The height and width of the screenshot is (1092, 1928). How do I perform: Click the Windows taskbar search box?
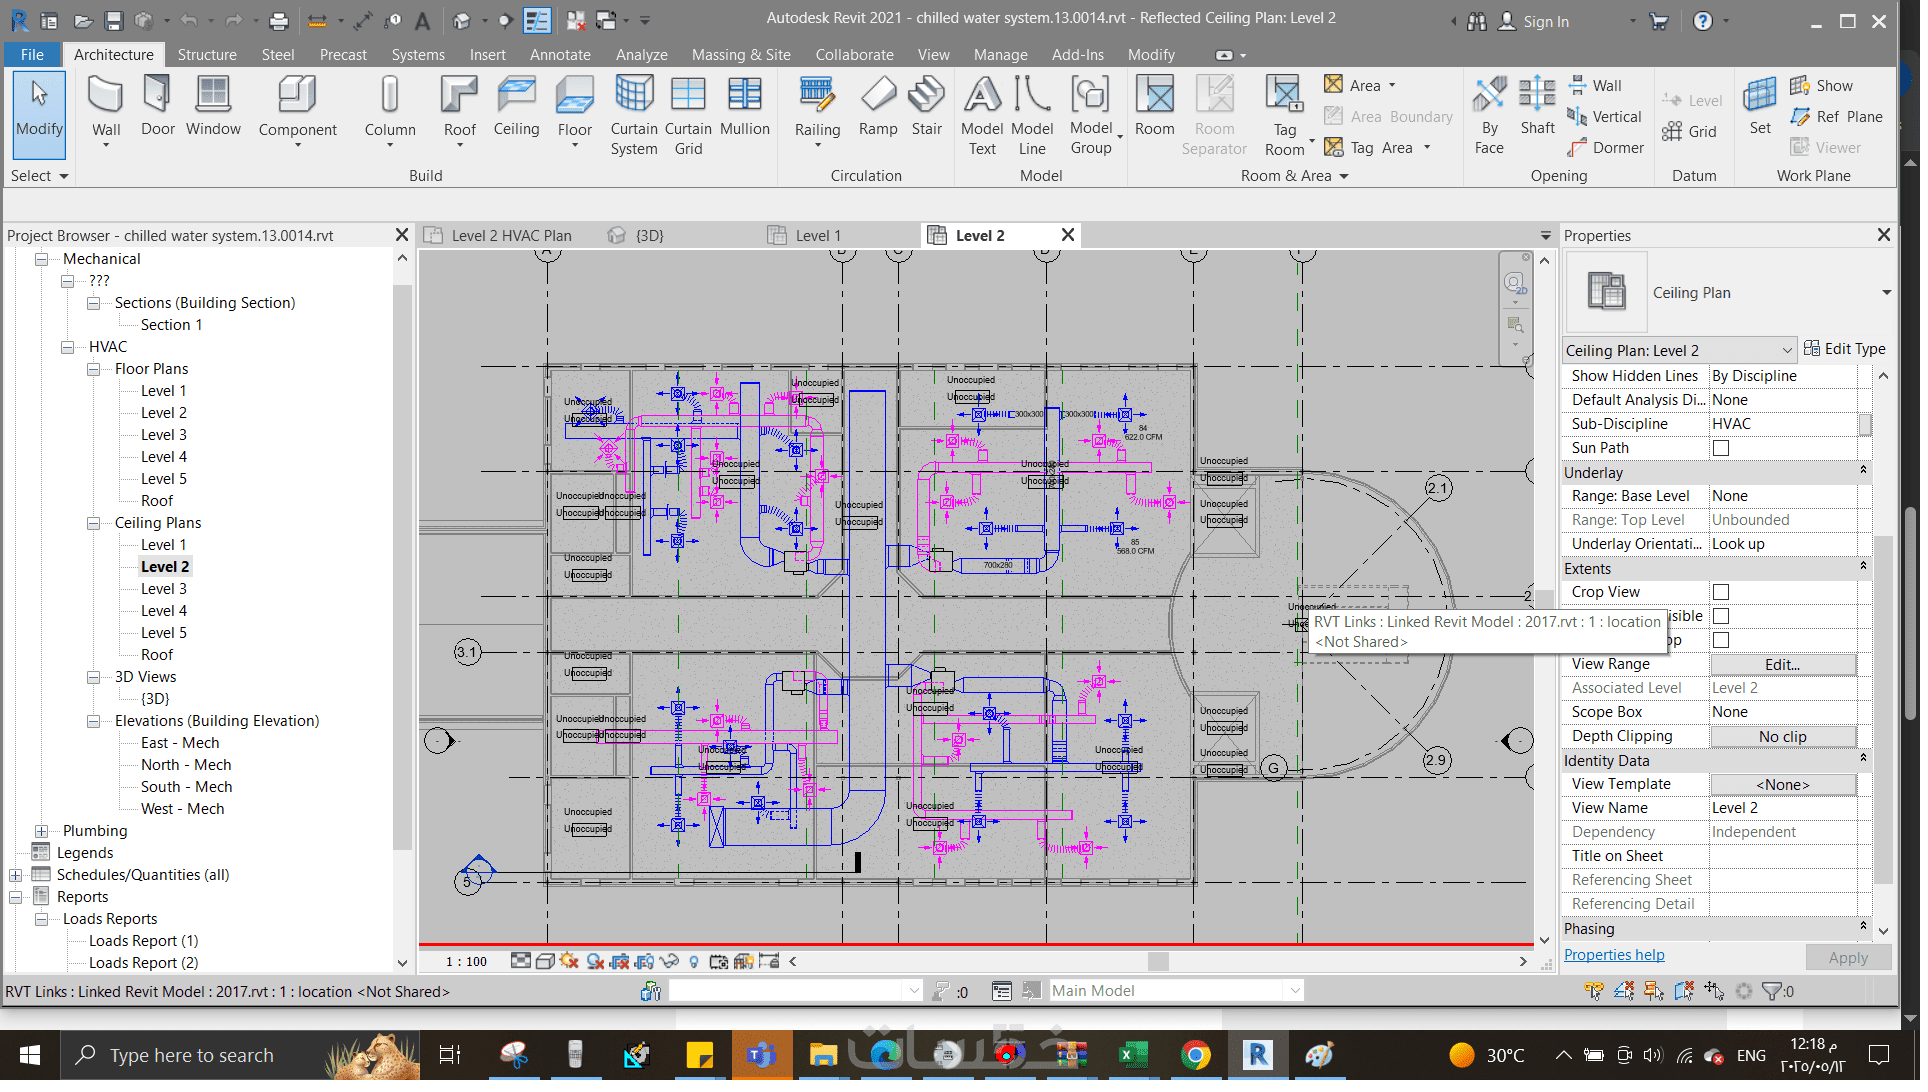[x=190, y=1056]
